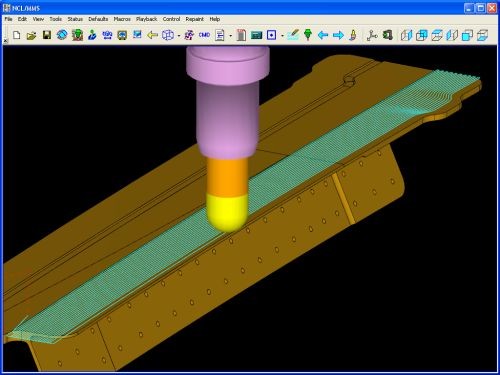
Task: Click the monitor screen icon in olive frame
Action: point(122,35)
